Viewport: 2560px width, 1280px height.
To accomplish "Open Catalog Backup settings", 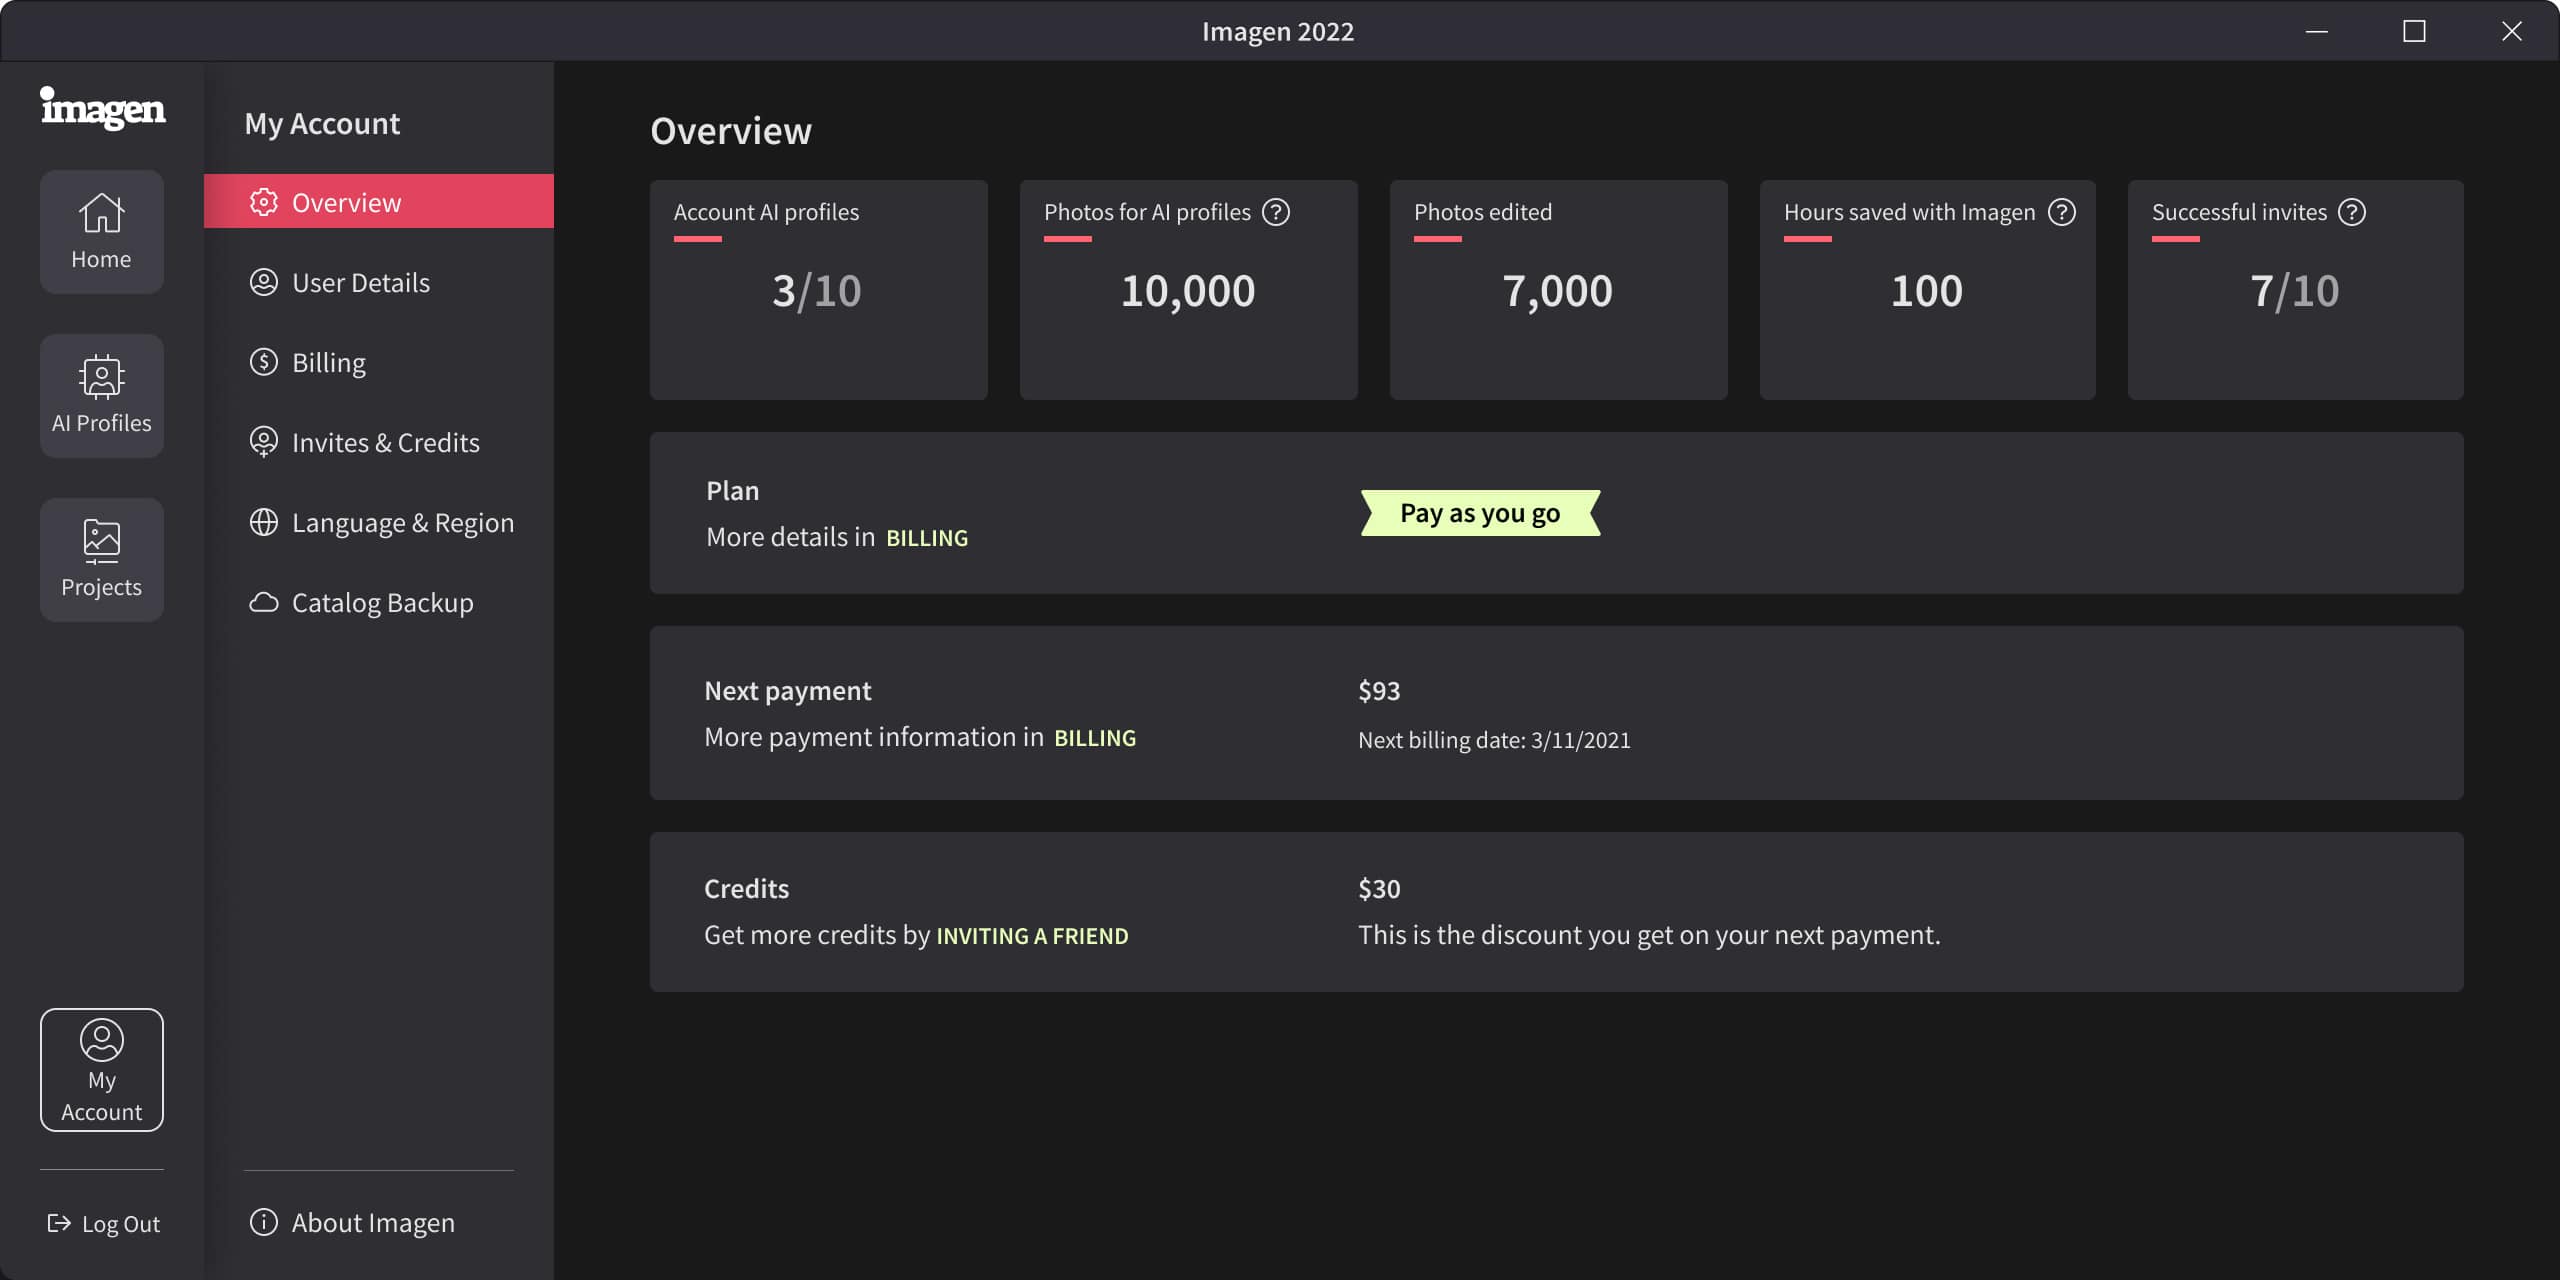I will click(x=382, y=602).
